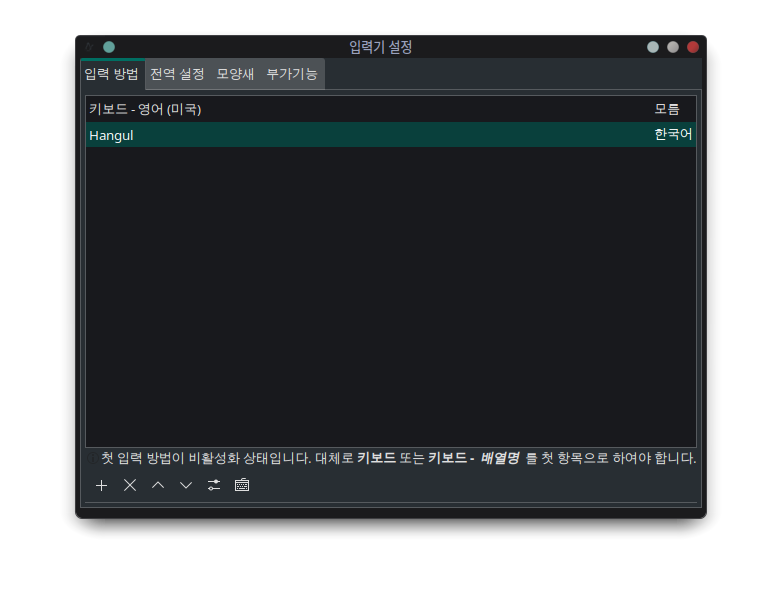
Task: Select the 키보드 - 영어 (미국) row
Action: point(391,109)
